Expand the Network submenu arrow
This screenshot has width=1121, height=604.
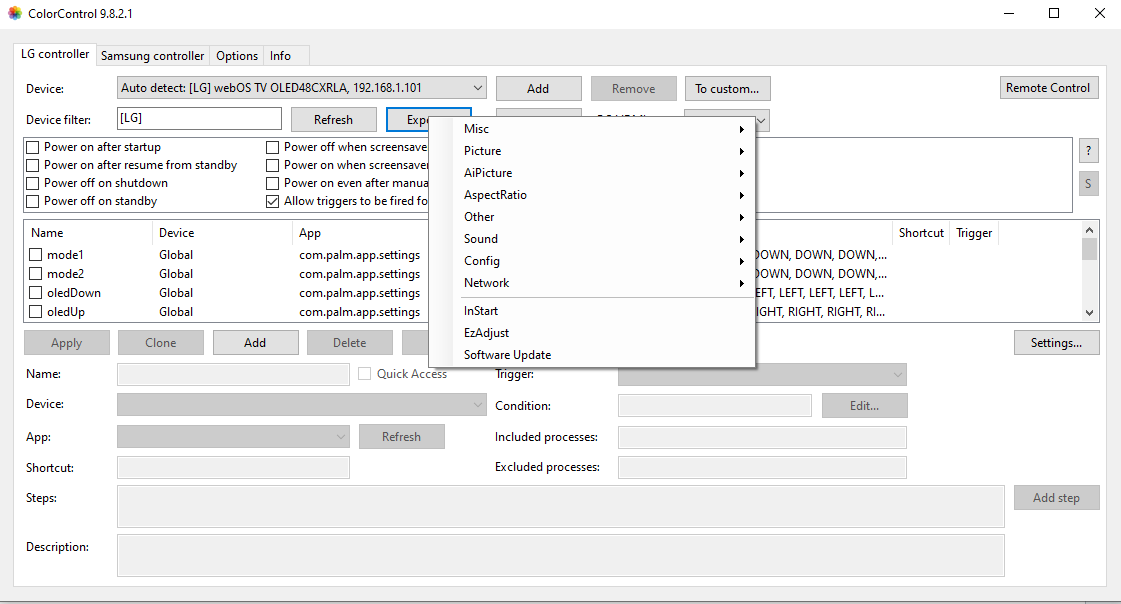coord(741,283)
